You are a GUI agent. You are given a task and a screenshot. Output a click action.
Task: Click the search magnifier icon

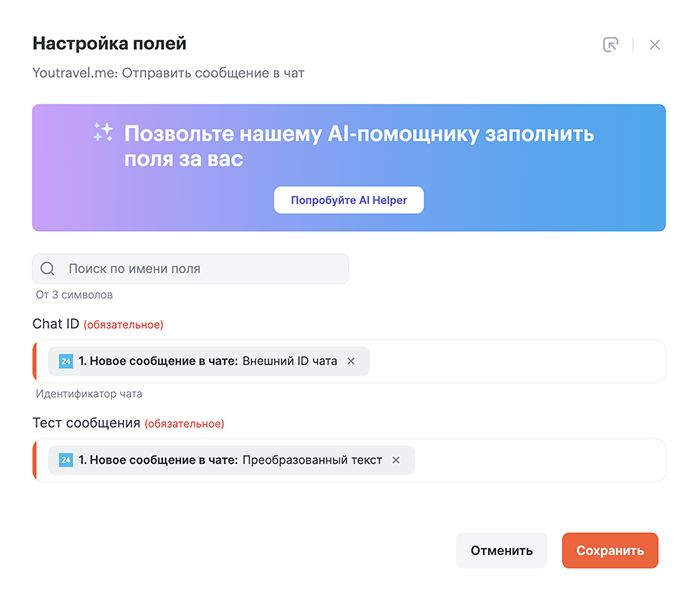pyautogui.click(x=48, y=268)
